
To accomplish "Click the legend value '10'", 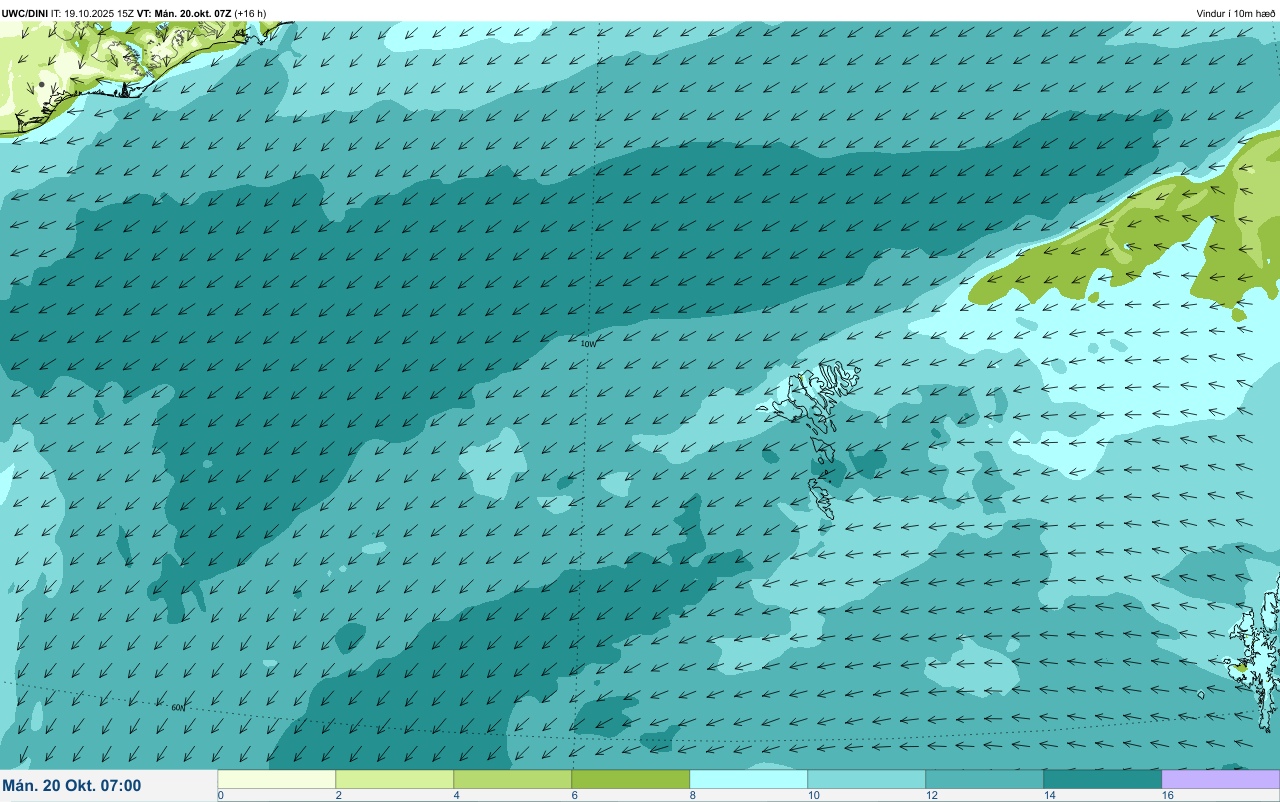I will 814,795.
